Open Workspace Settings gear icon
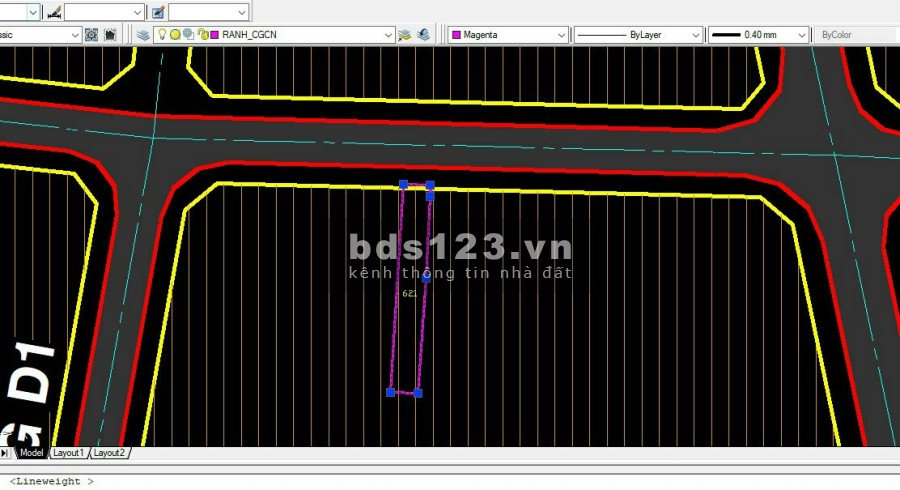Image resolution: width=900 pixels, height=490 pixels. click(x=91, y=35)
